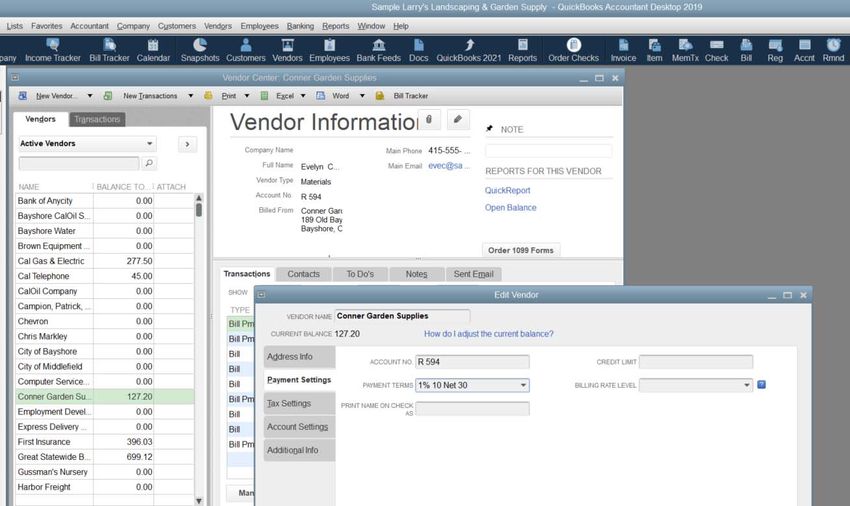Image resolution: width=850 pixels, height=506 pixels.
Task: Click the blue help icon beside Billing Rate Level
Action: (761, 385)
